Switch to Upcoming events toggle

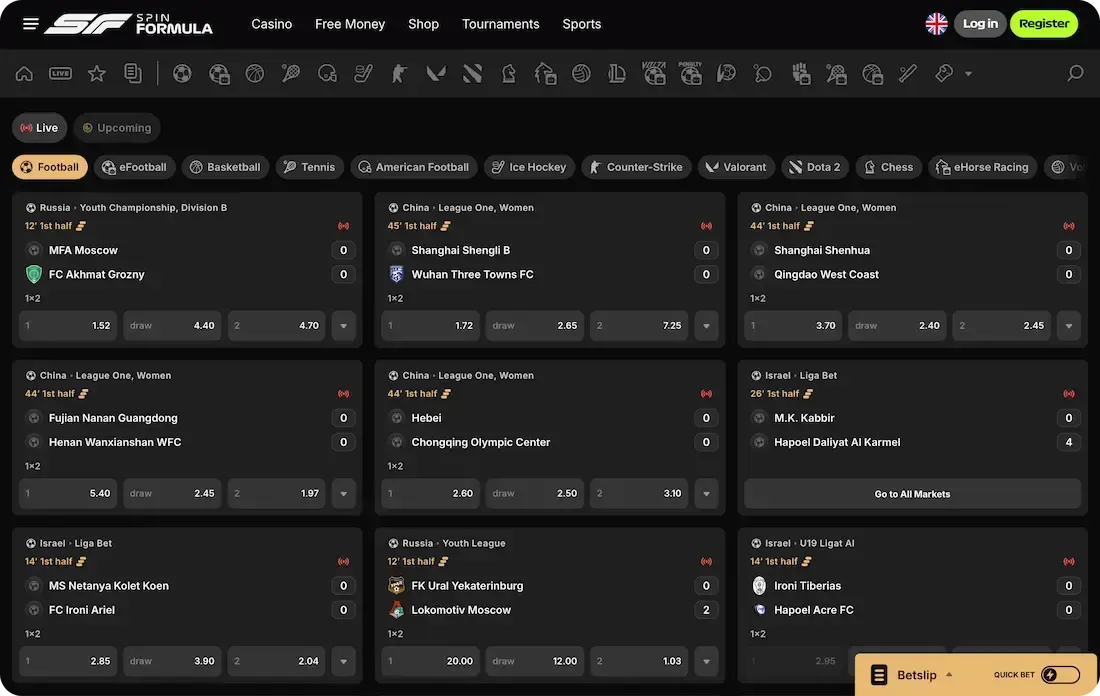117,128
